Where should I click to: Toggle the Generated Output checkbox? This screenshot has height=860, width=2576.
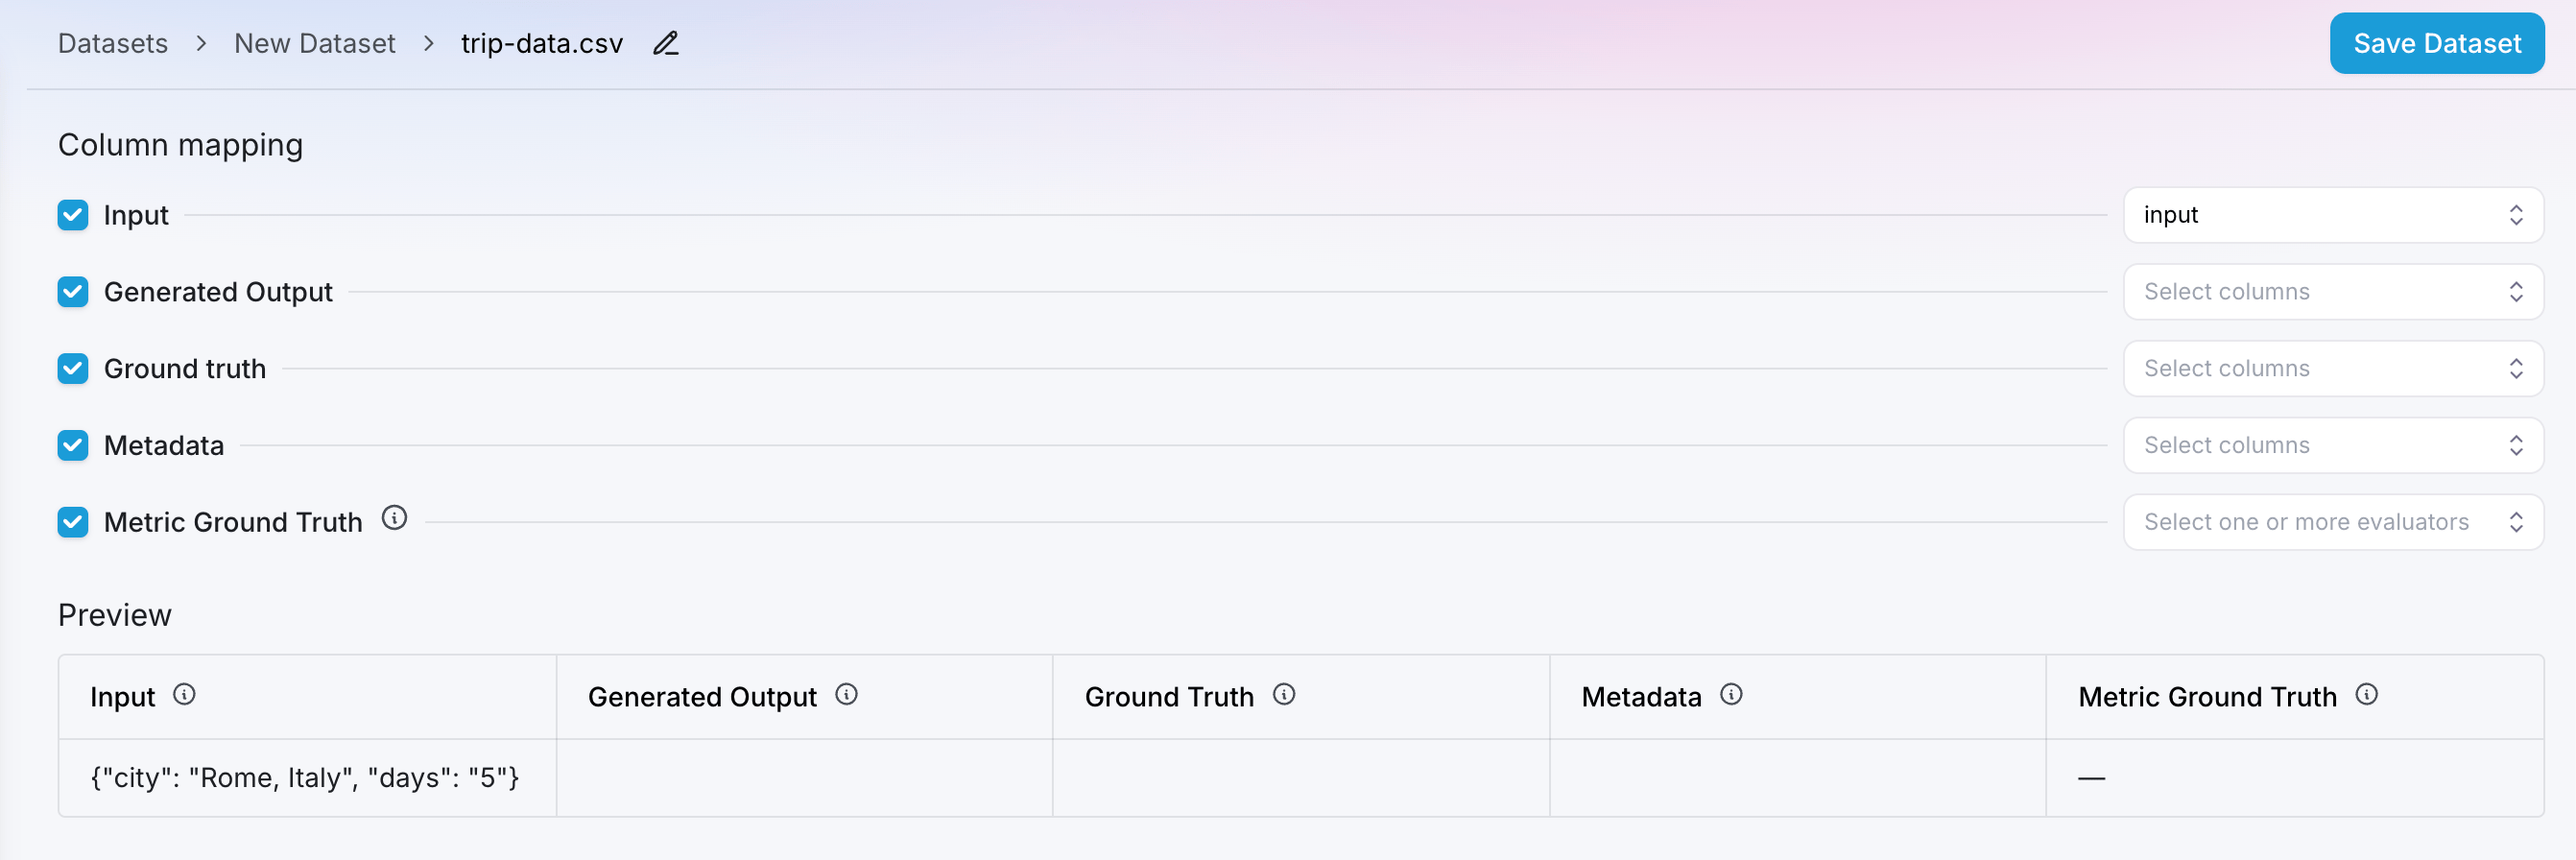73,292
